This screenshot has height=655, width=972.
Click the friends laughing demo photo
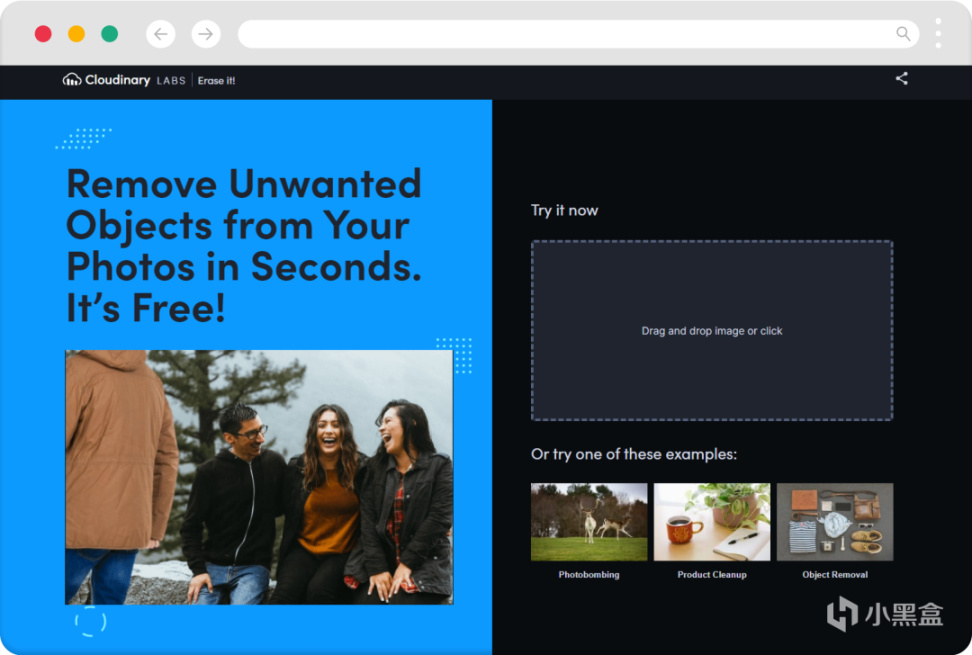(x=259, y=477)
